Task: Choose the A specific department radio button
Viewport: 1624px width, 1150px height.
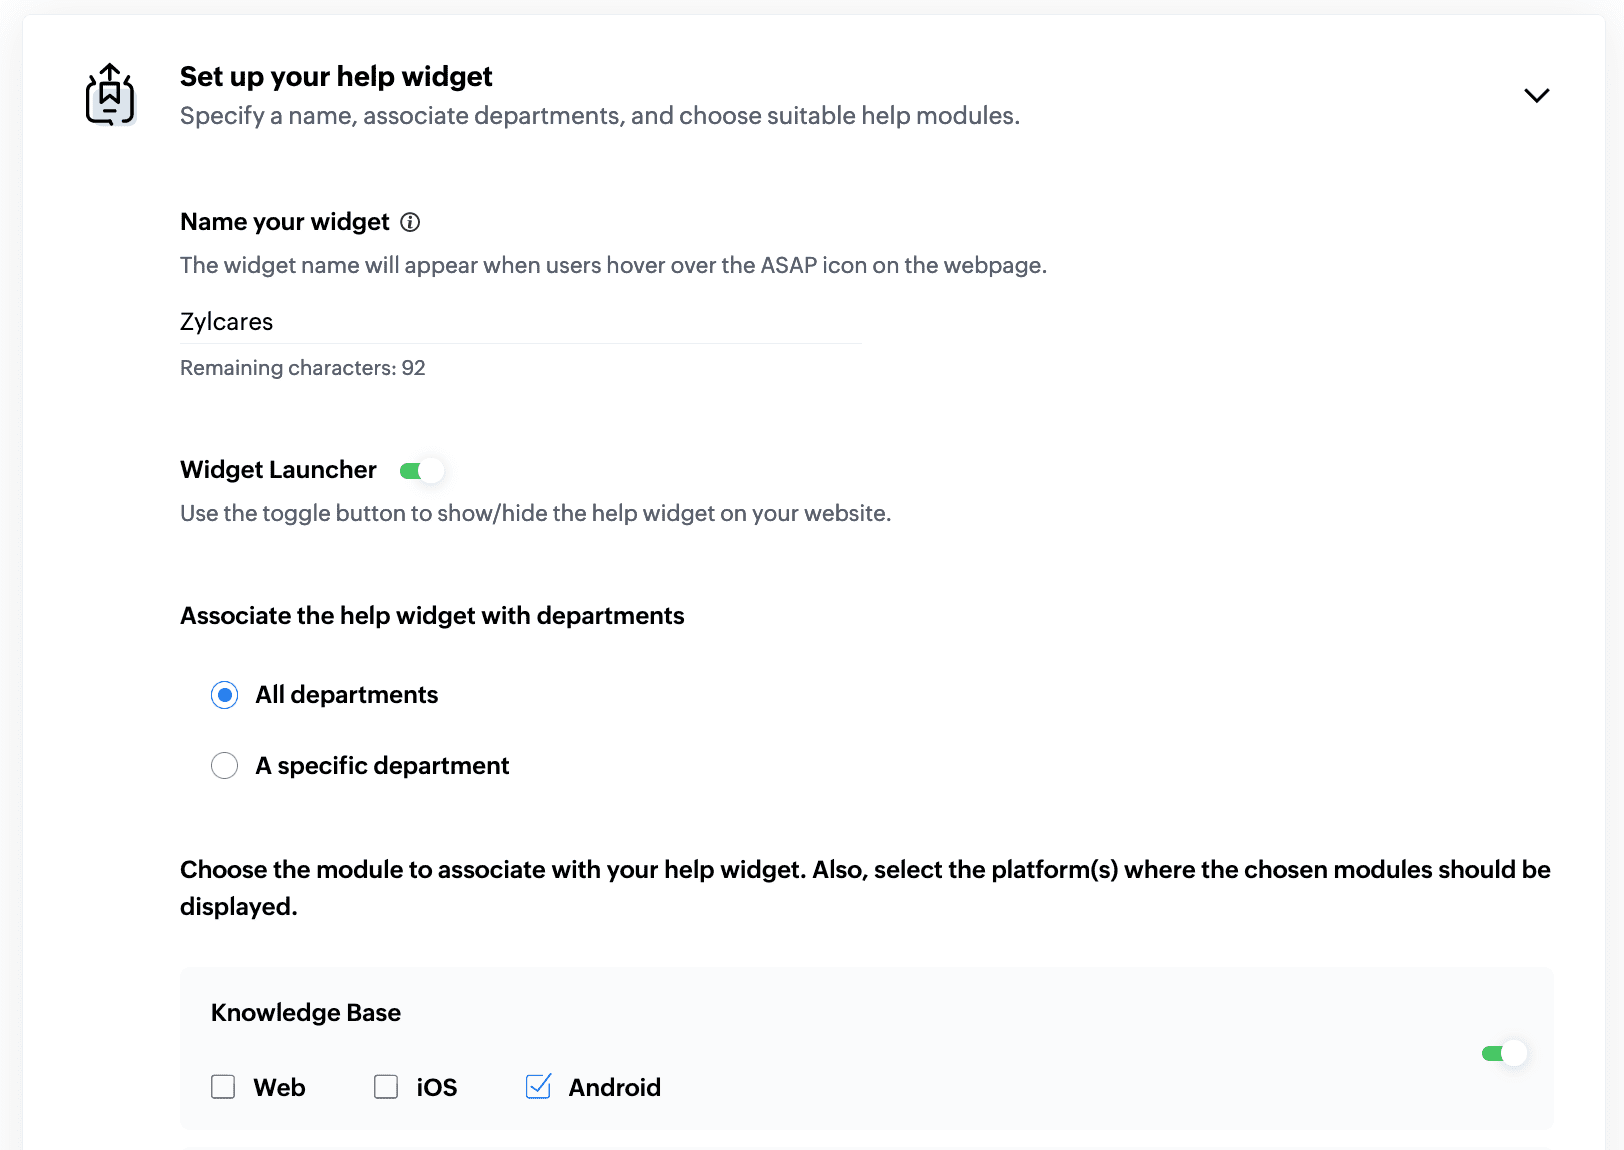Action: (225, 766)
